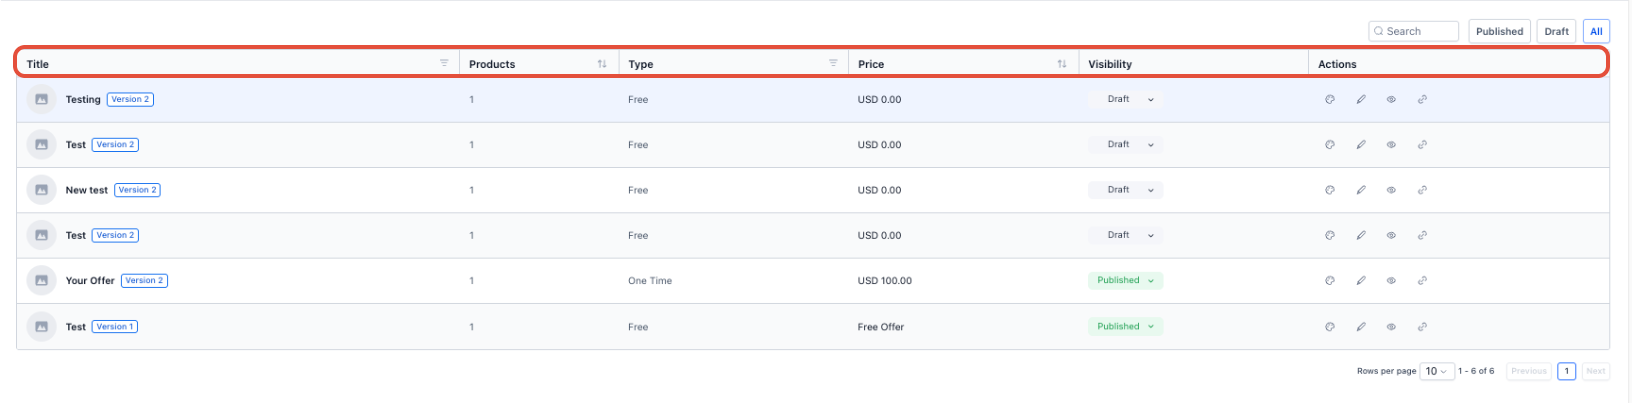Click the Your Offer title
This screenshot has width=1632, height=403.
point(90,281)
